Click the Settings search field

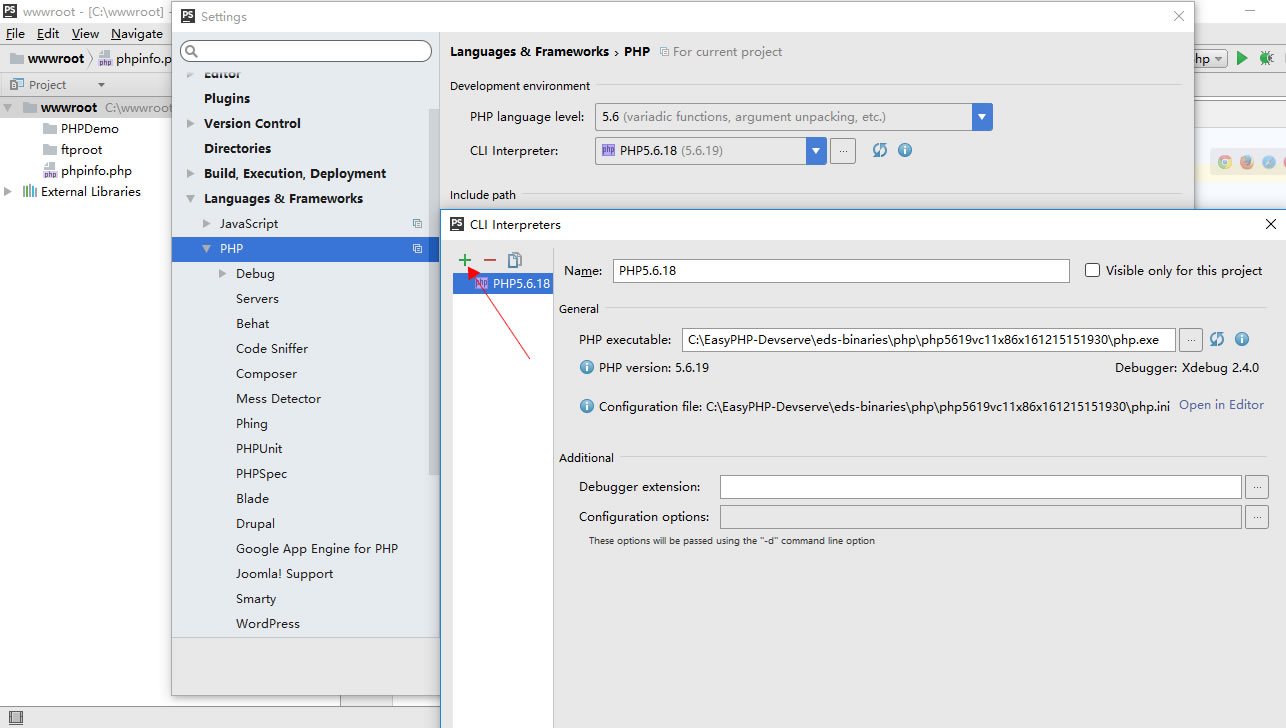306,51
